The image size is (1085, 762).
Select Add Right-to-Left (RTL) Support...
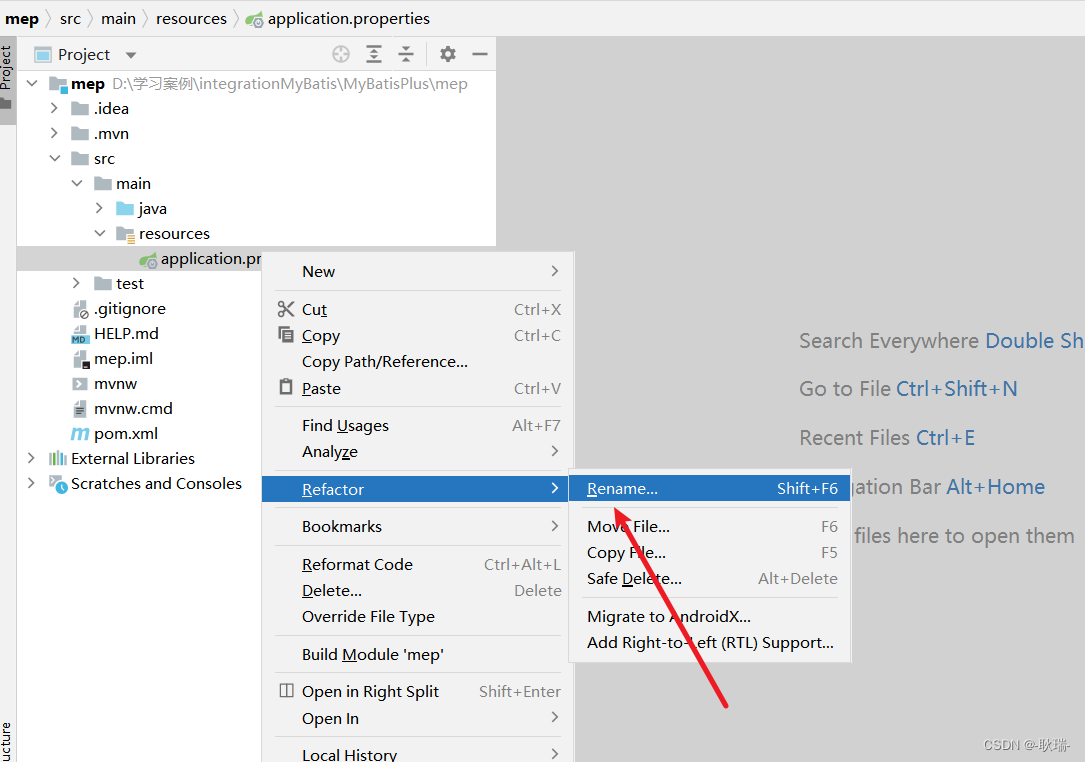(x=709, y=642)
